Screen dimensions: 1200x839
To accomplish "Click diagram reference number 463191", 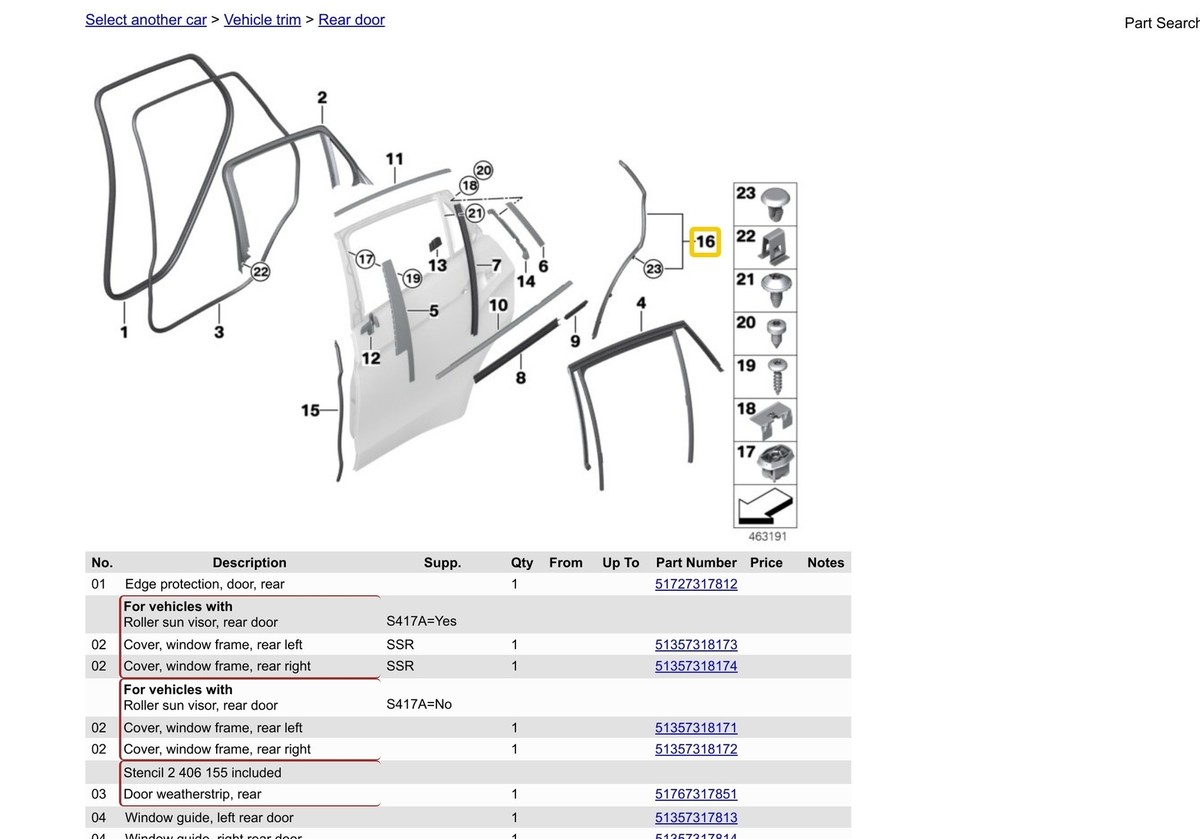I will pos(768,537).
